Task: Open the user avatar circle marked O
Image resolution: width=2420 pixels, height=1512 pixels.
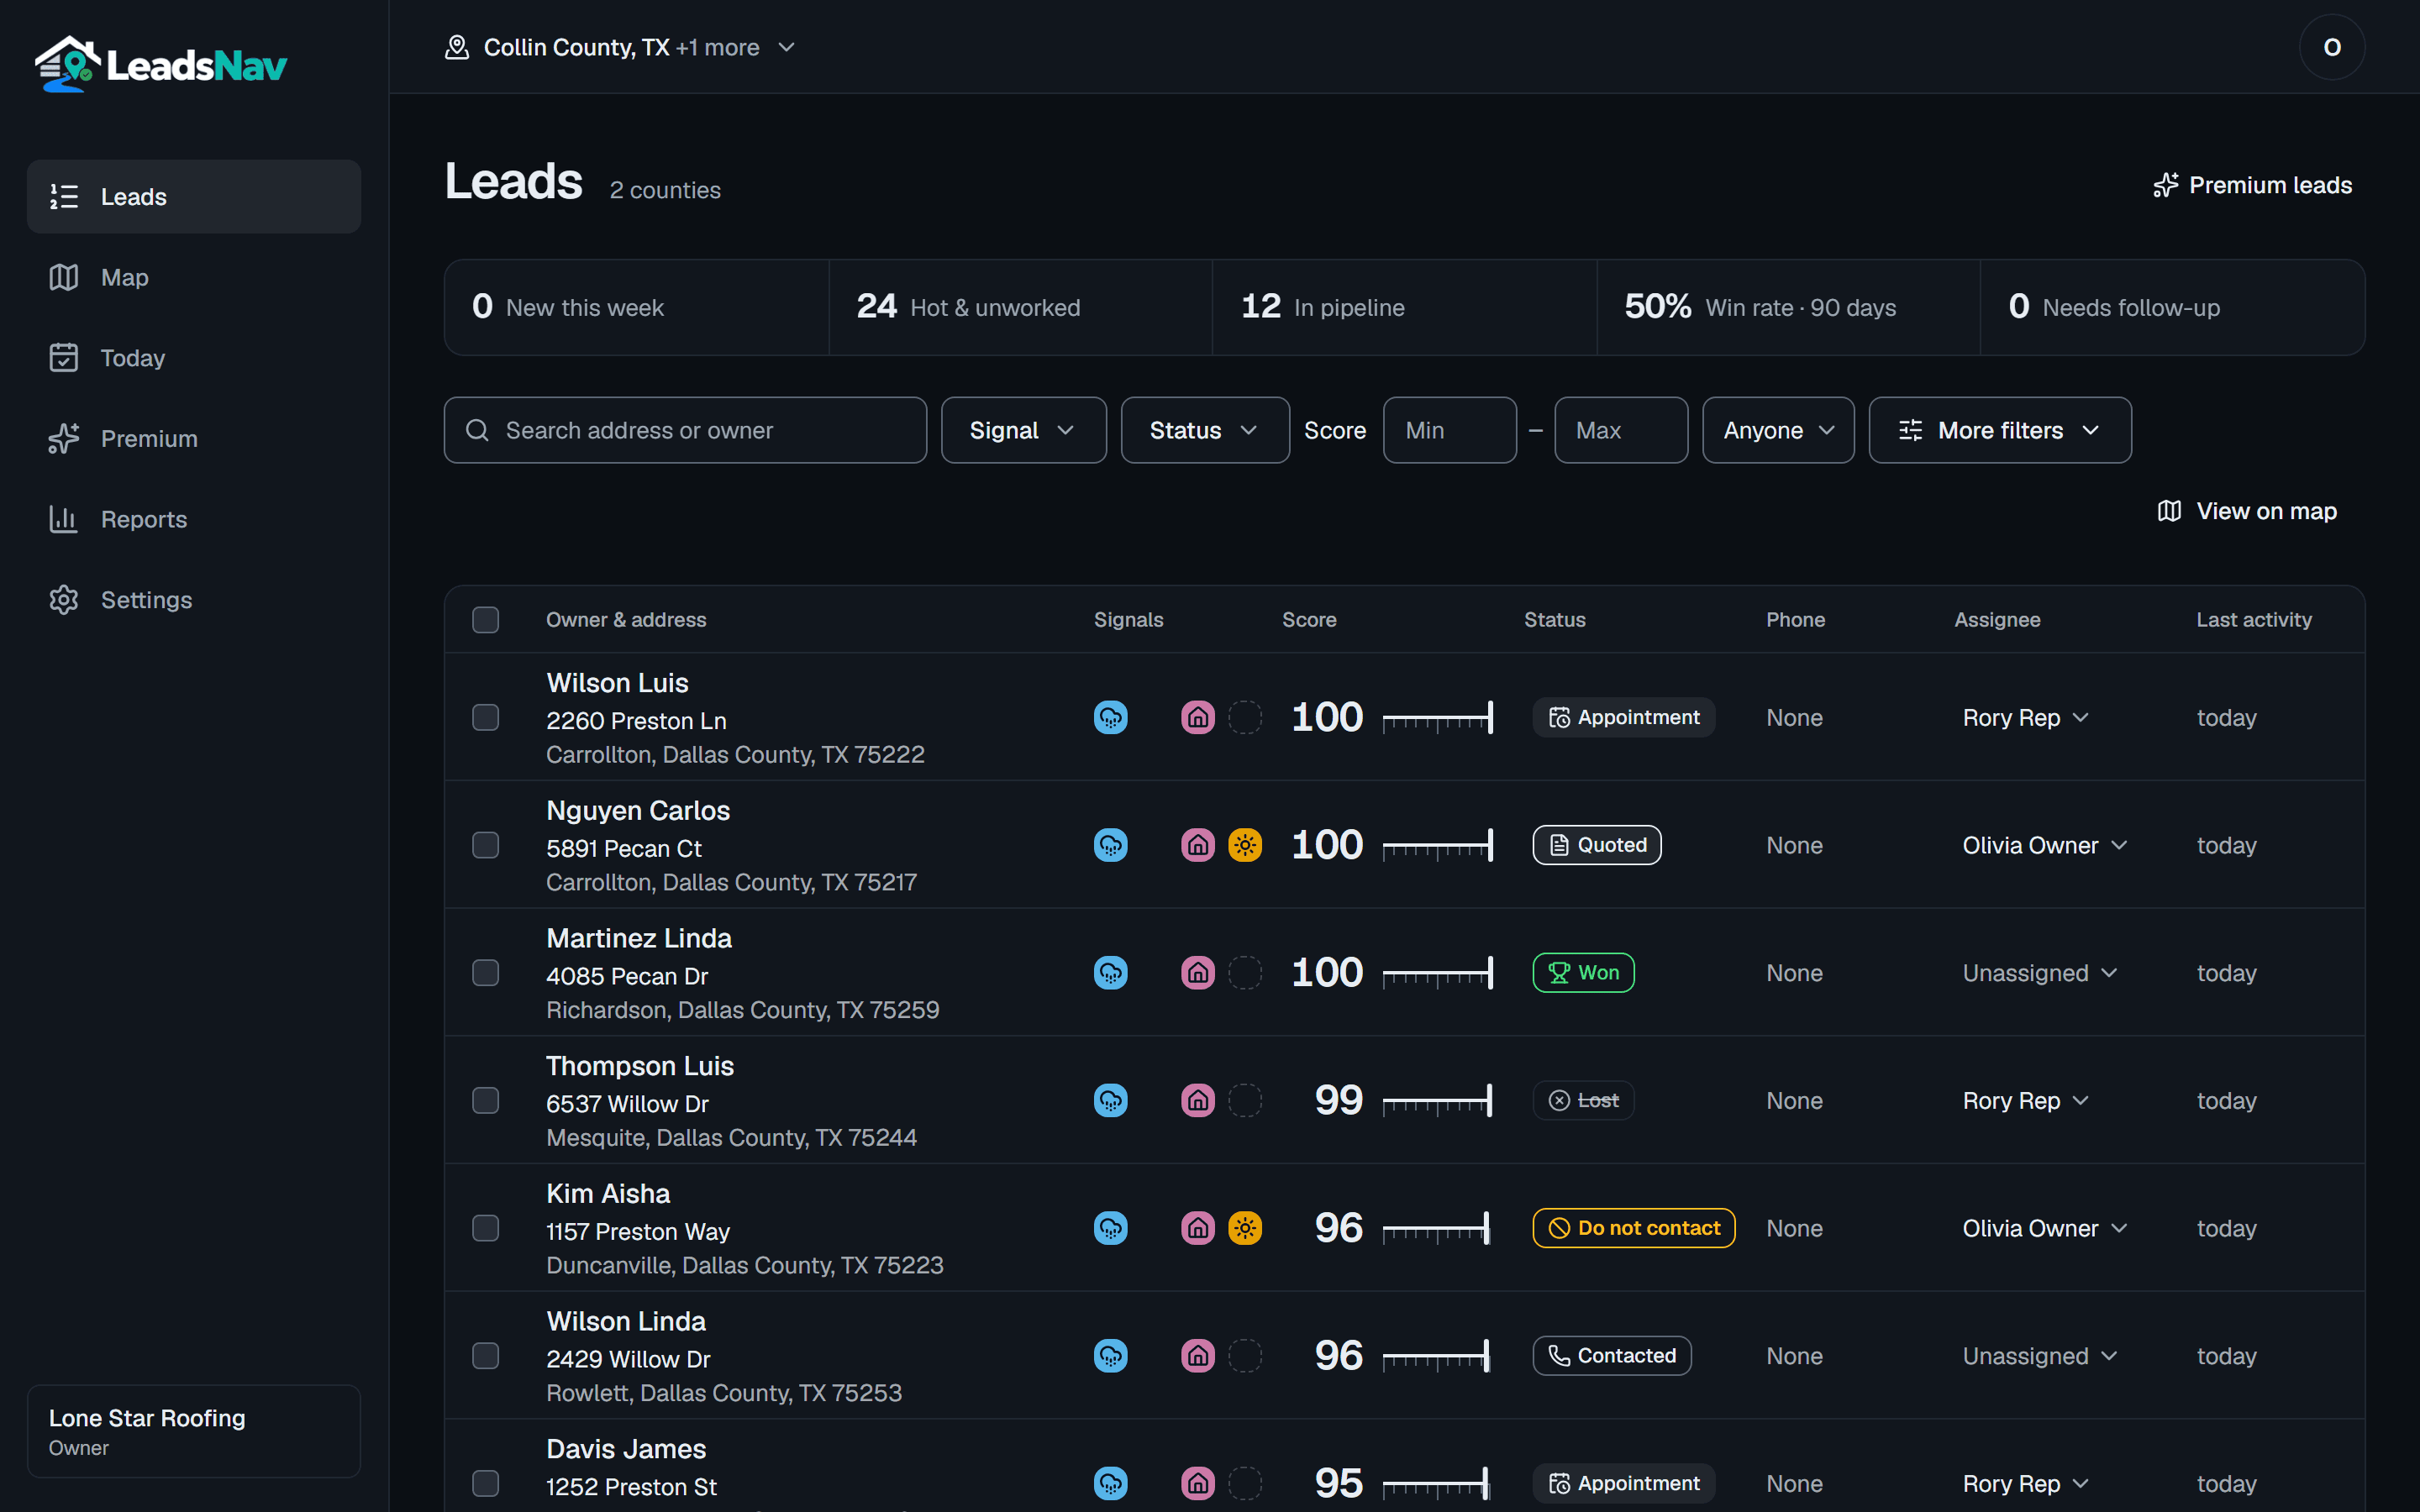Action: [x=2331, y=47]
